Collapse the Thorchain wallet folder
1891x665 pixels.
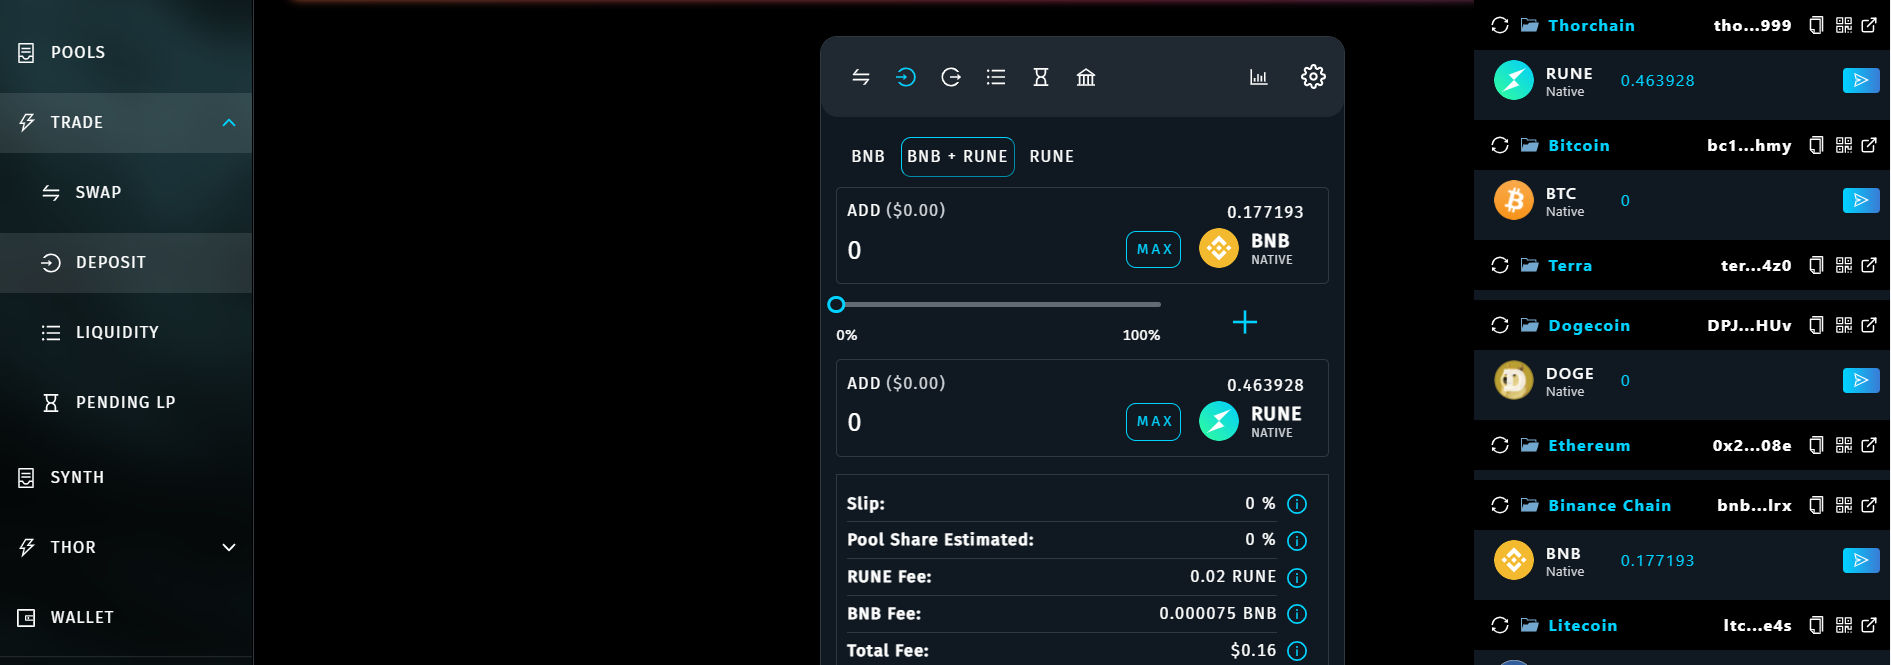tap(1530, 25)
